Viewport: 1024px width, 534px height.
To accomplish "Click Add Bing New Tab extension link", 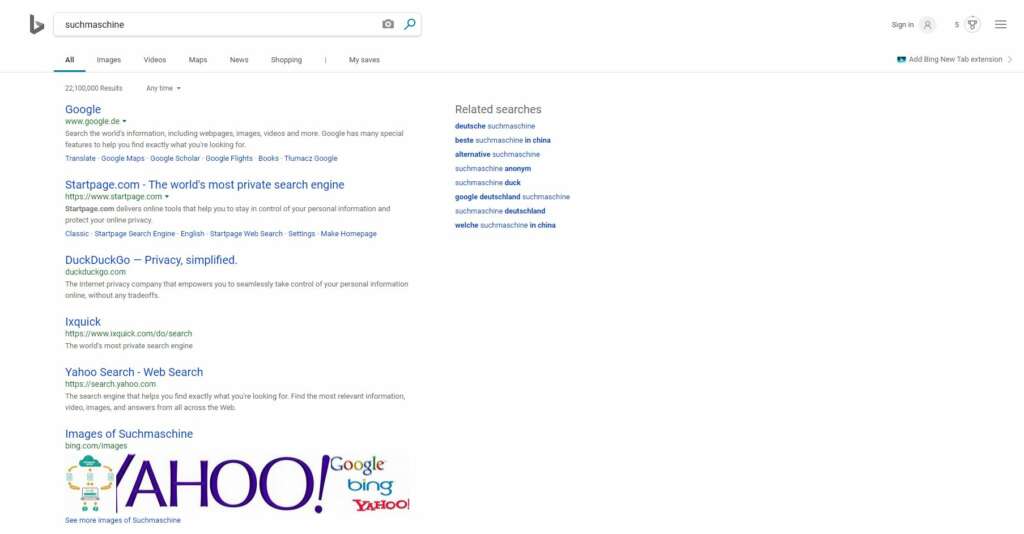I will pos(955,59).
